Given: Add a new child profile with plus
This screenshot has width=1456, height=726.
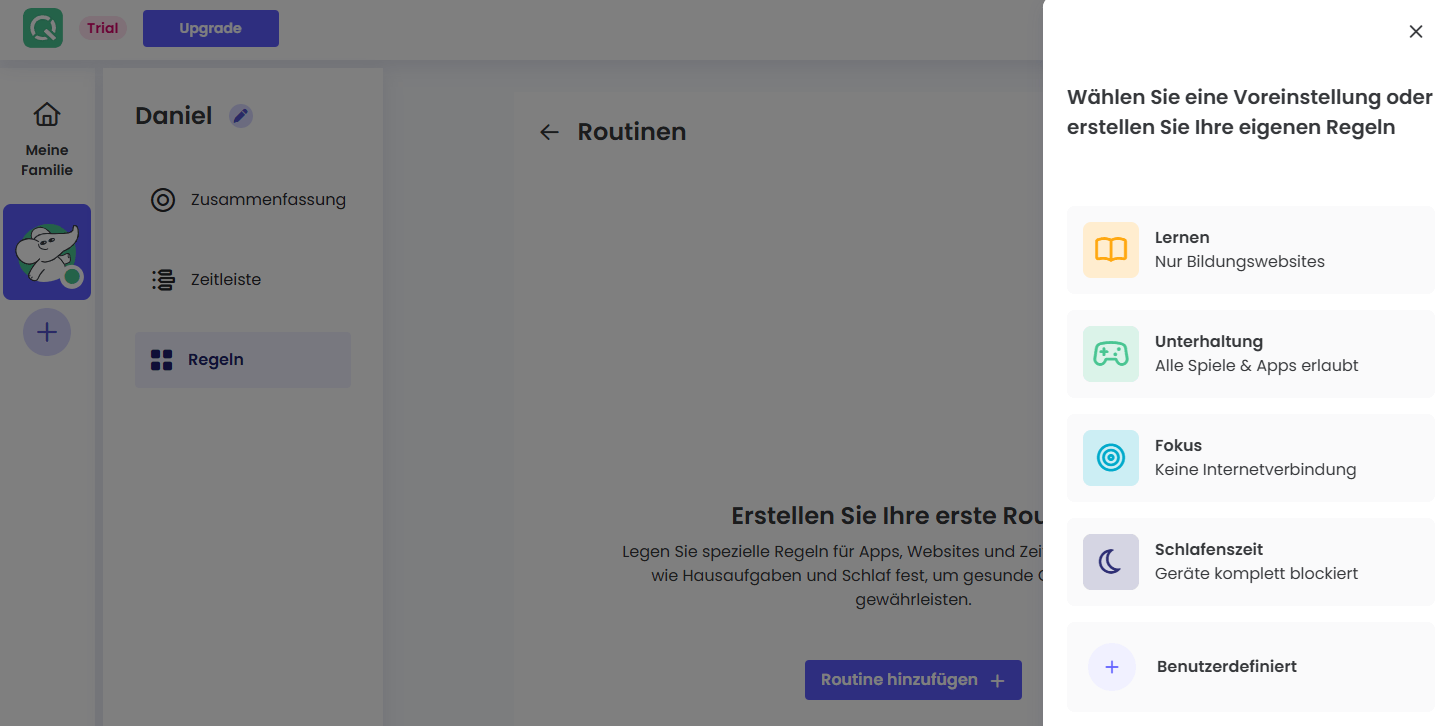Looking at the screenshot, I should point(47,332).
